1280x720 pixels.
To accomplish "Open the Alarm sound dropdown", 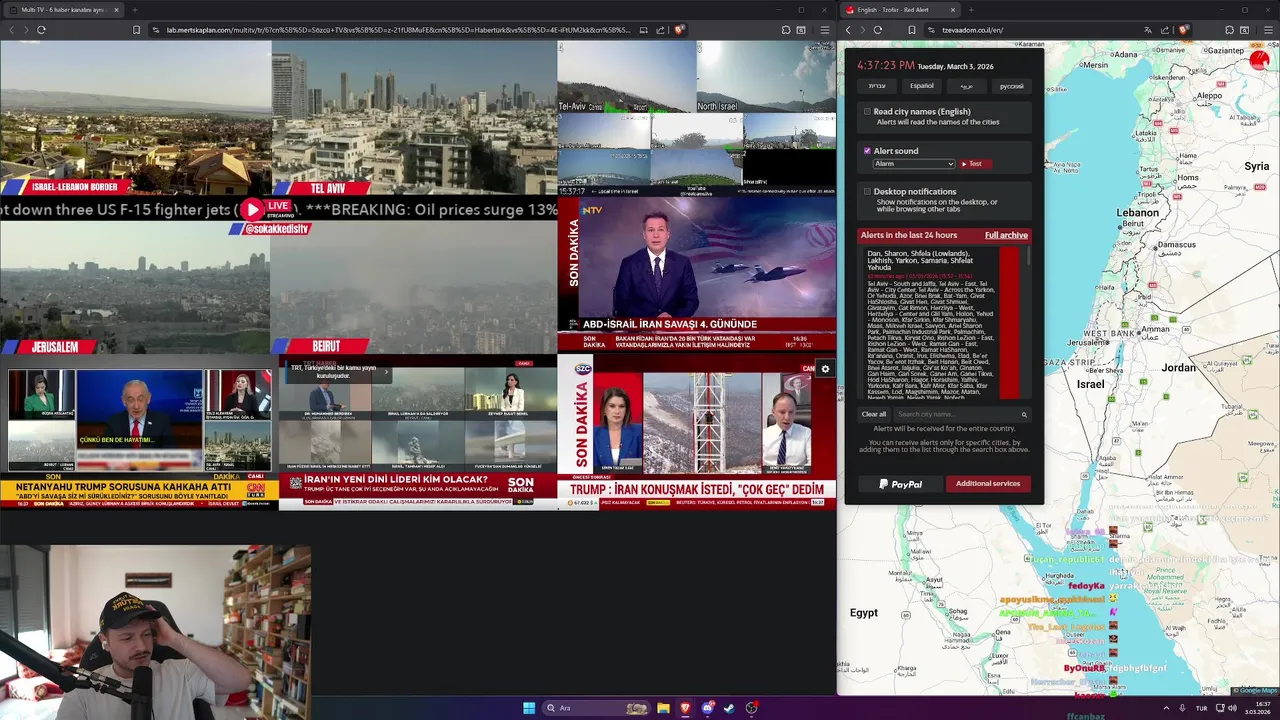I will click(914, 164).
